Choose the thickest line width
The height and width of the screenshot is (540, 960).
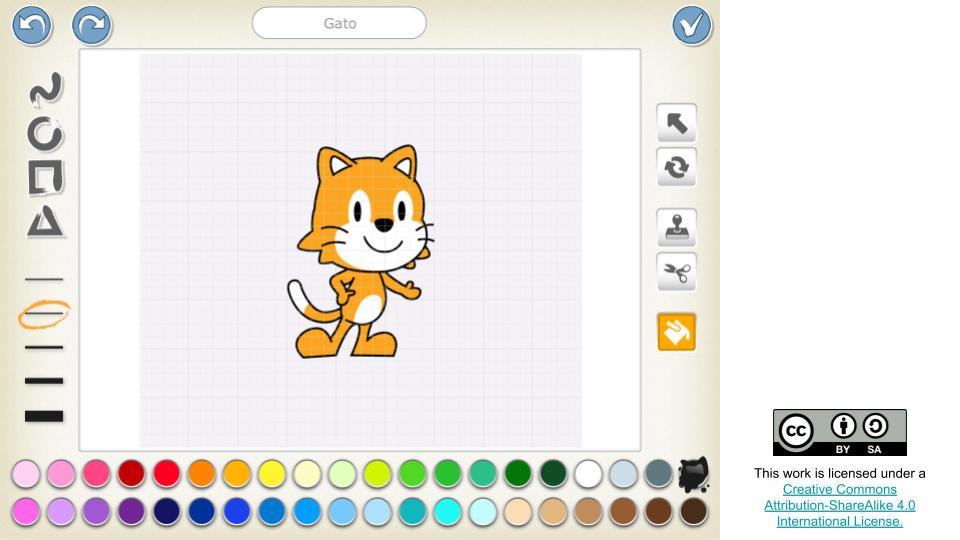point(44,416)
